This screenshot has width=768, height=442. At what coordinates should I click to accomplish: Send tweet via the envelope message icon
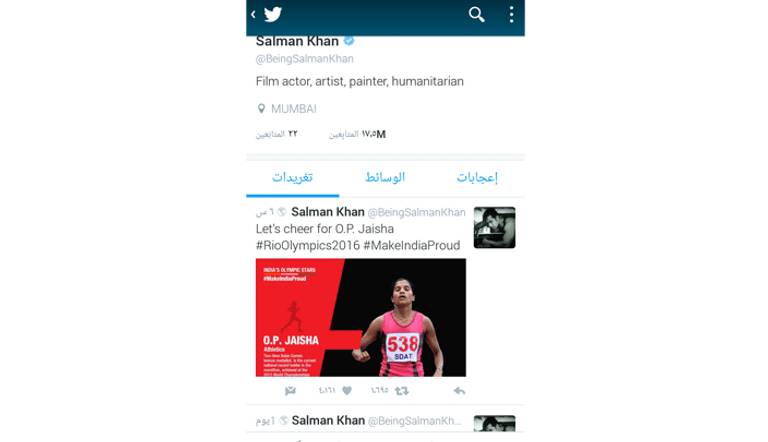290,391
